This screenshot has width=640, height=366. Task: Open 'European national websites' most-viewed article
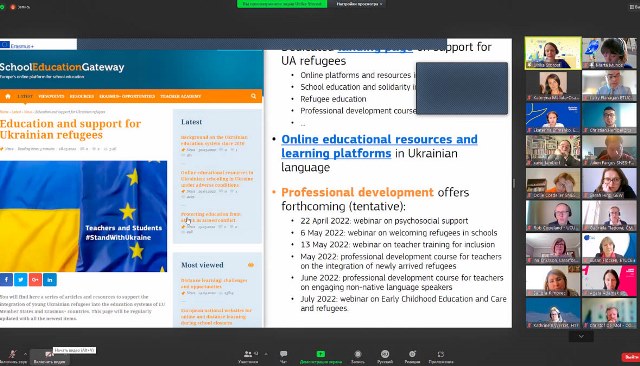(216, 316)
